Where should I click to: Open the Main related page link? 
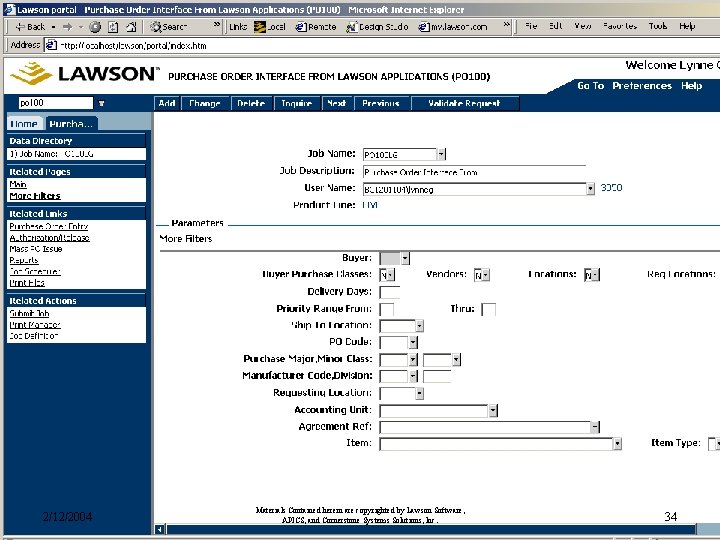pyautogui.click(x=18, y=184)
